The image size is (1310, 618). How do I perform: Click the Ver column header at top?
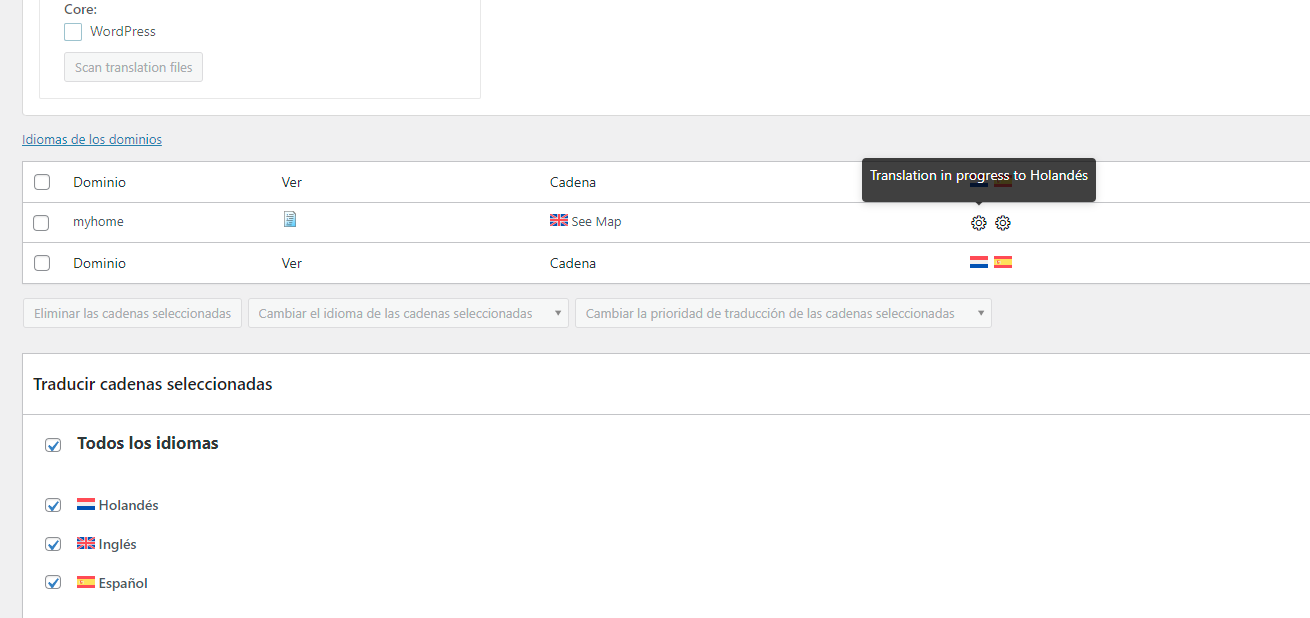coord(292,182)
